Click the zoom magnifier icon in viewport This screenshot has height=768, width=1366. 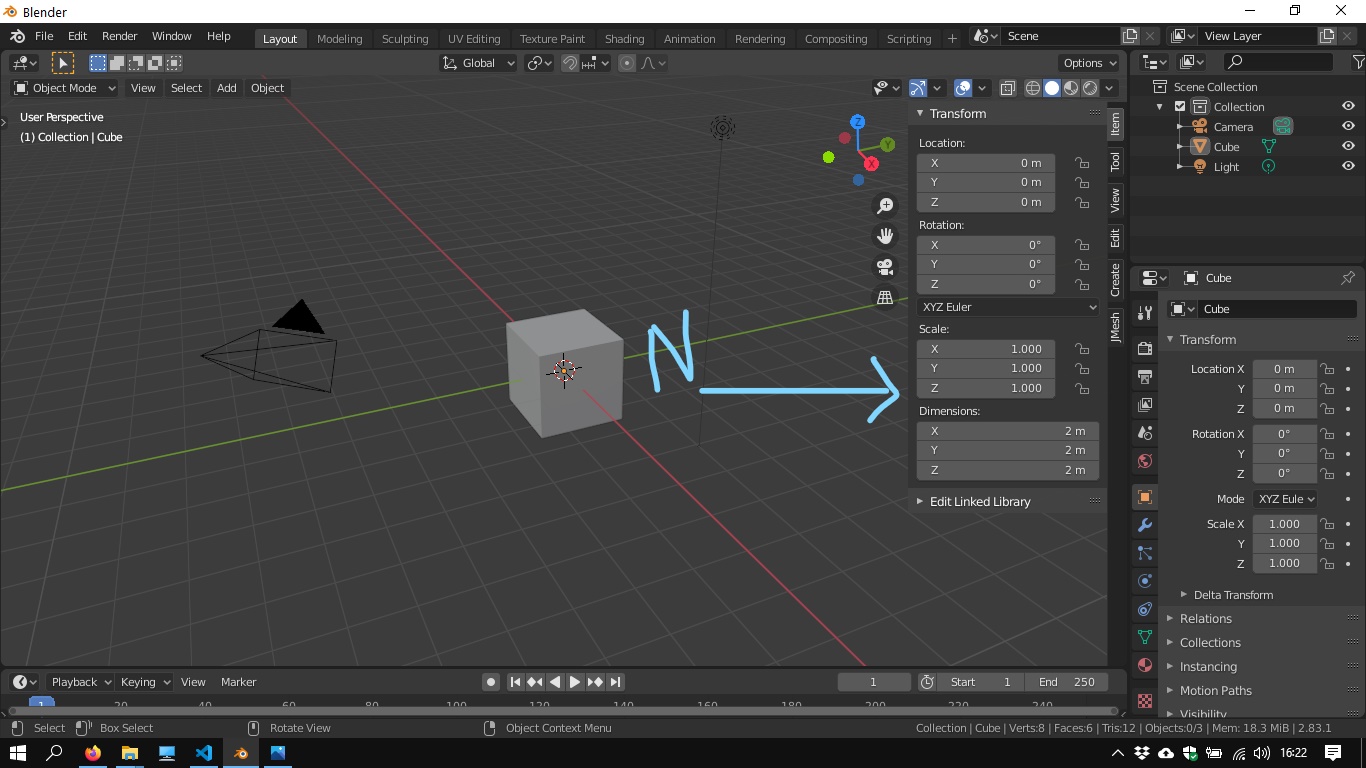click(x=885, y=206)
